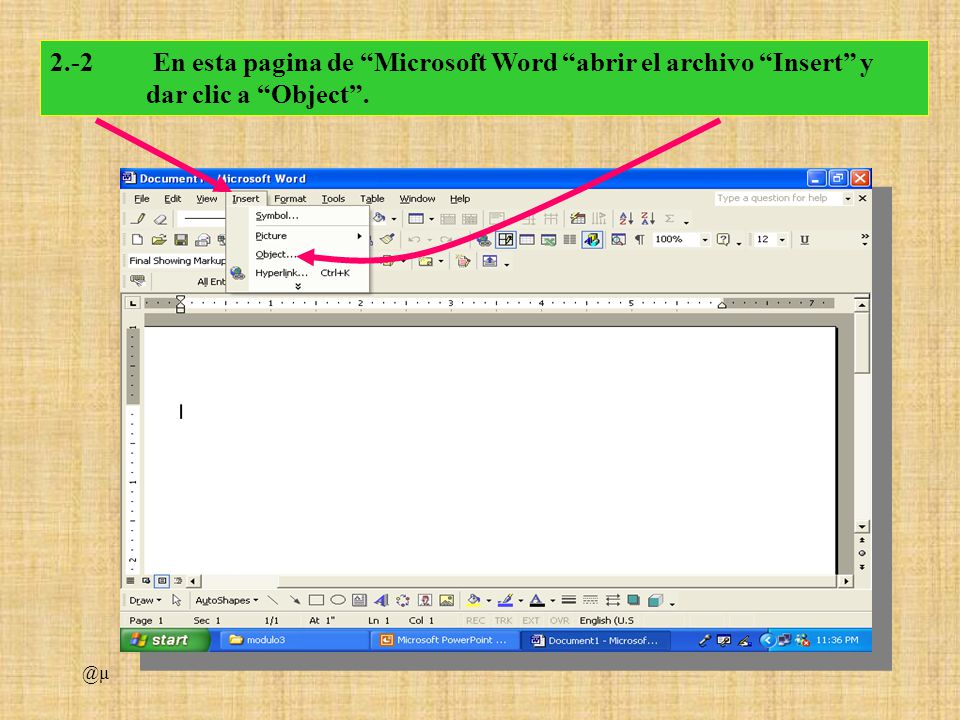Image resolution: width=960 pixels, height=720 pixels.
Task: Toggle Underline formatting
Action: [x=804, y=239]
